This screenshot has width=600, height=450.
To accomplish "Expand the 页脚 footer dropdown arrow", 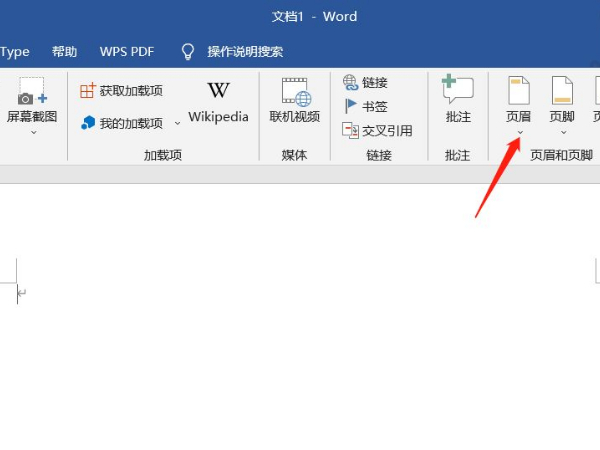I will 562,132.
